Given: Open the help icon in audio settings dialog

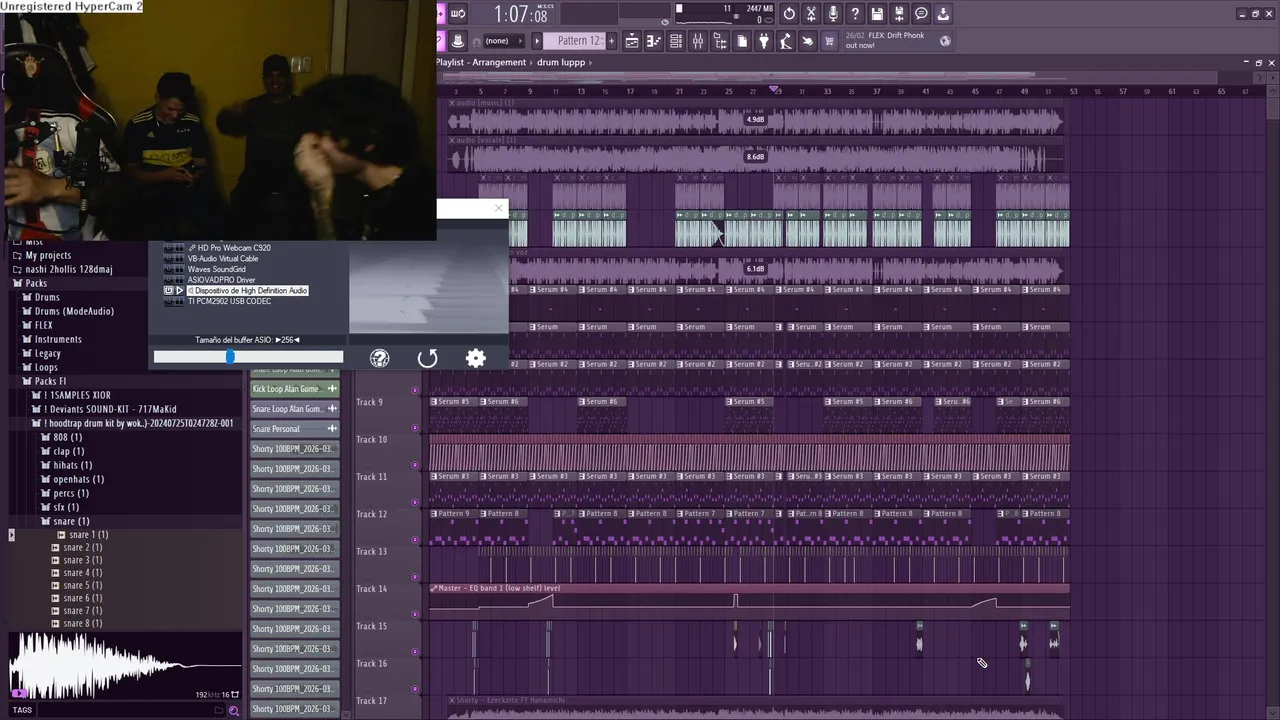Looking at the screenshot, I should pyautogui.click(x=379, y=358).
